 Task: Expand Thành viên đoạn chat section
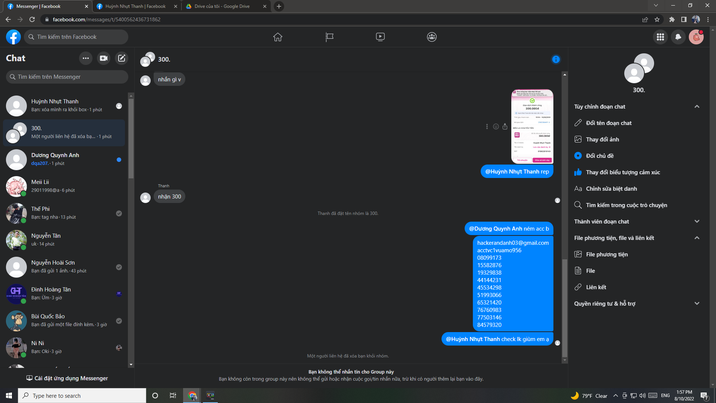tap(697, 221)
